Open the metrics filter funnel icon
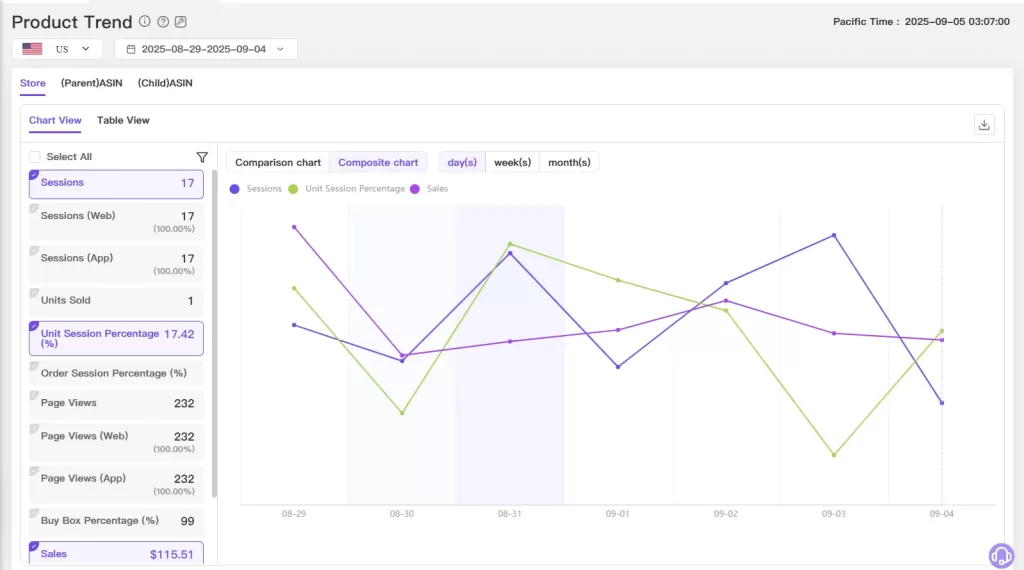The height and width of the screenshot is (570, 1024). click(x=202, y=157)
